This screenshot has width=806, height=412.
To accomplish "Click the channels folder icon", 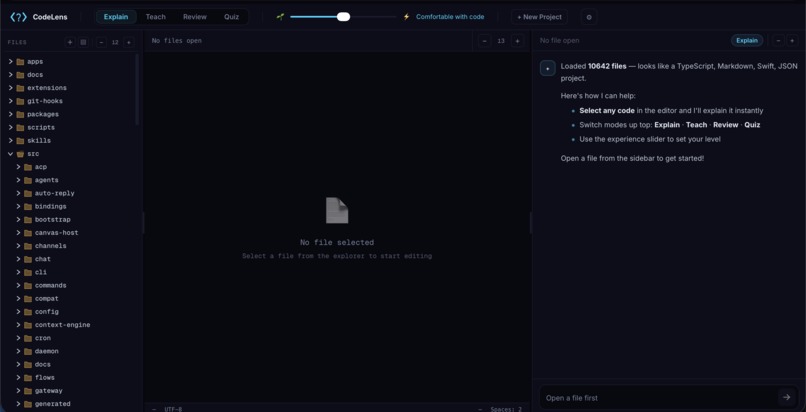I will click(28, 246).
